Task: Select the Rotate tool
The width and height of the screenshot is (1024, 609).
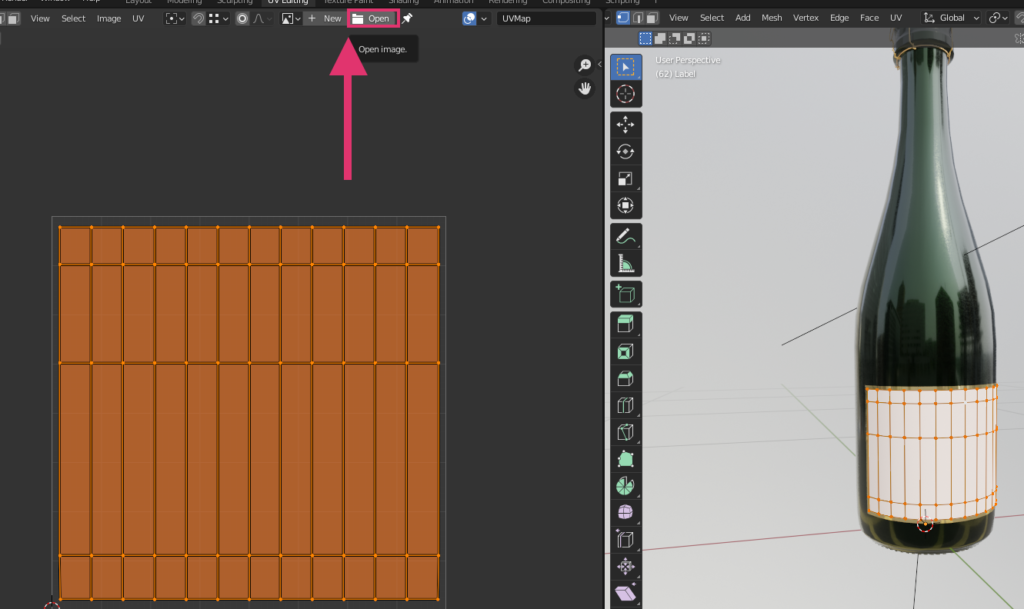Action: click(x=626, y=151)
